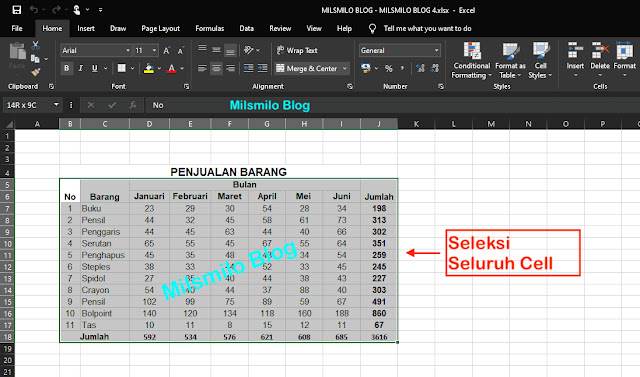Open Borders dropdown arrow
The height and width of the screenshot is (377, 640).
coord(132,68)
